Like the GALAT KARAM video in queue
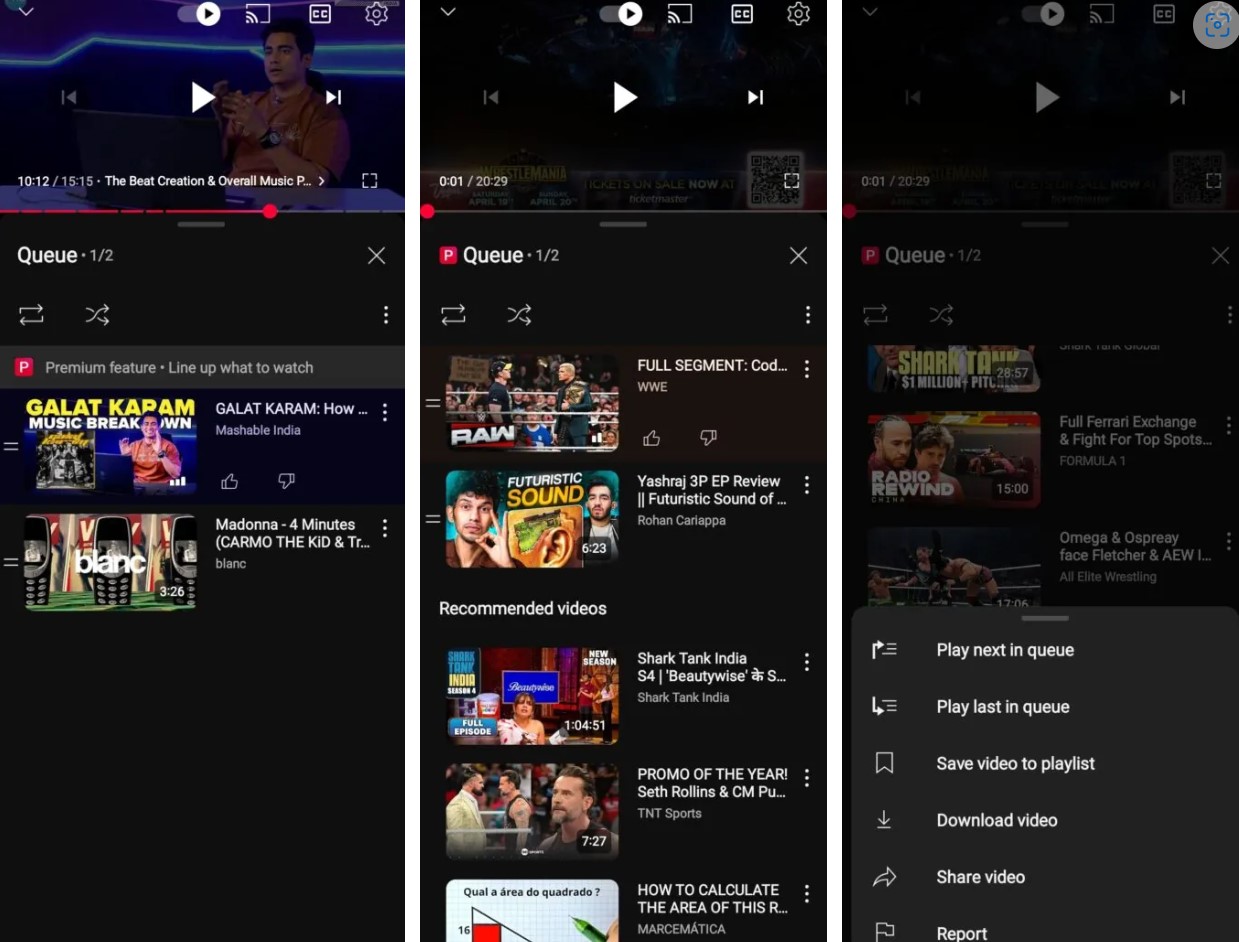Image resolution: width=1239 pixels, height=942 pixels. pos(230,482)
